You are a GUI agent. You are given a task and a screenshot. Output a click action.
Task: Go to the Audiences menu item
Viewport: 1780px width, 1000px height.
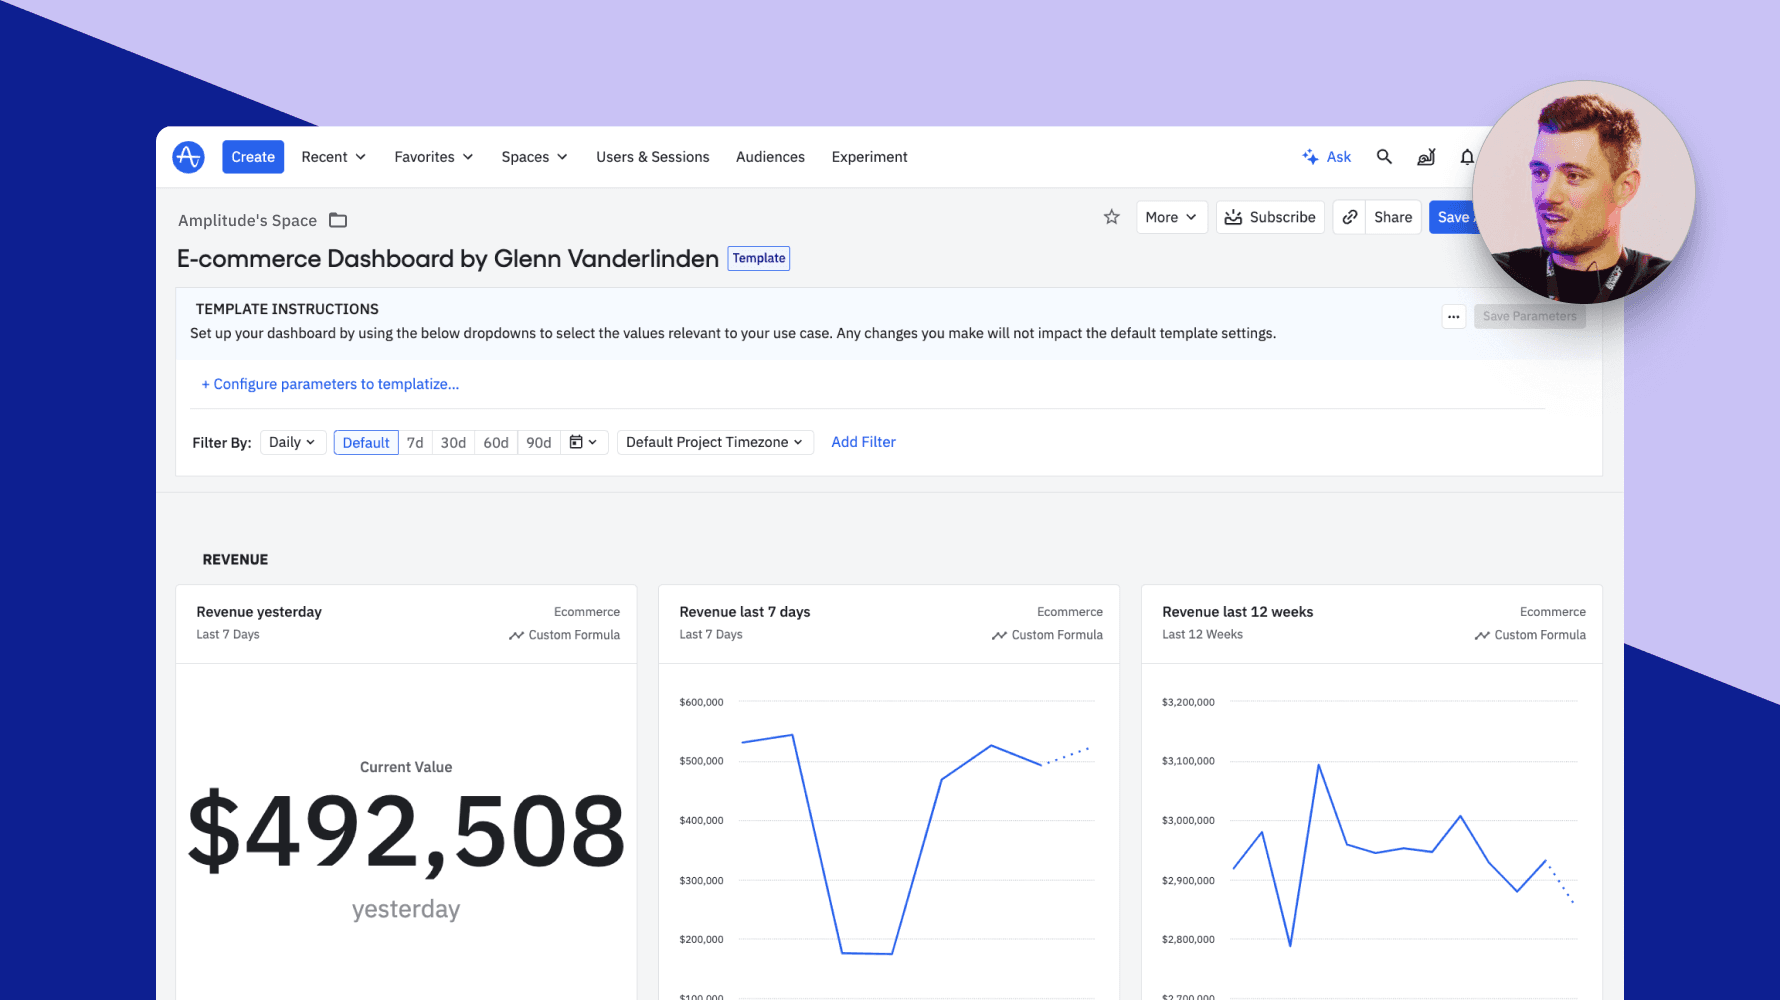click(x=770, y=157)
